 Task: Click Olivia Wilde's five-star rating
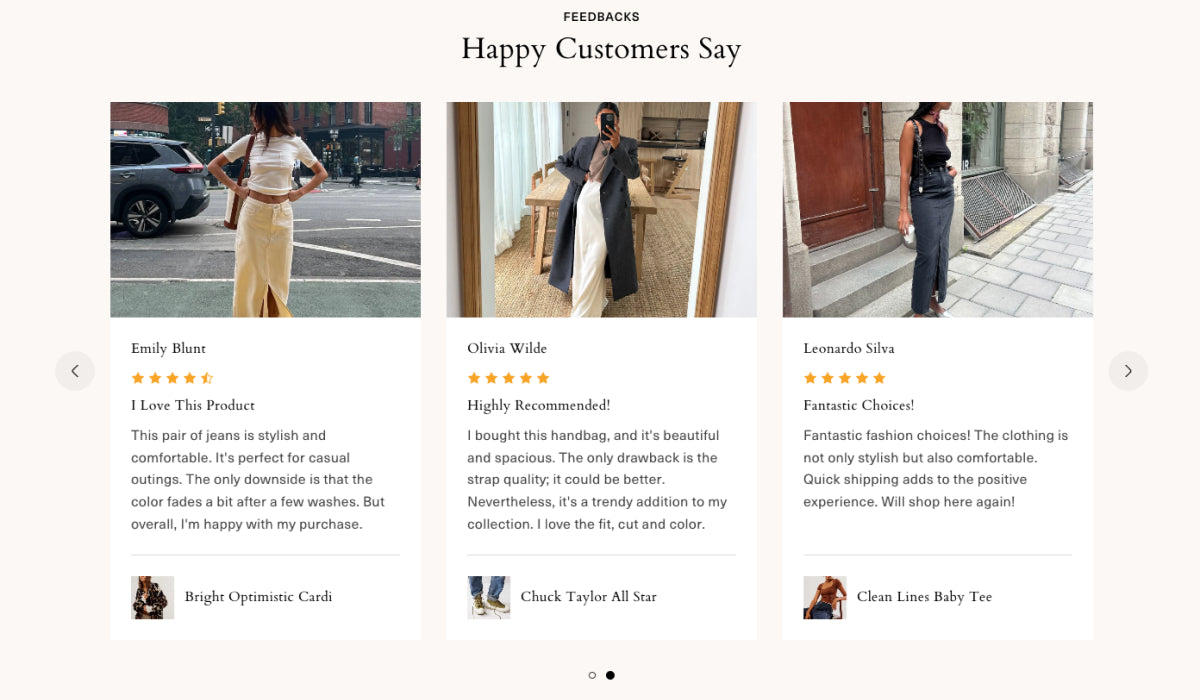point(508,378)
